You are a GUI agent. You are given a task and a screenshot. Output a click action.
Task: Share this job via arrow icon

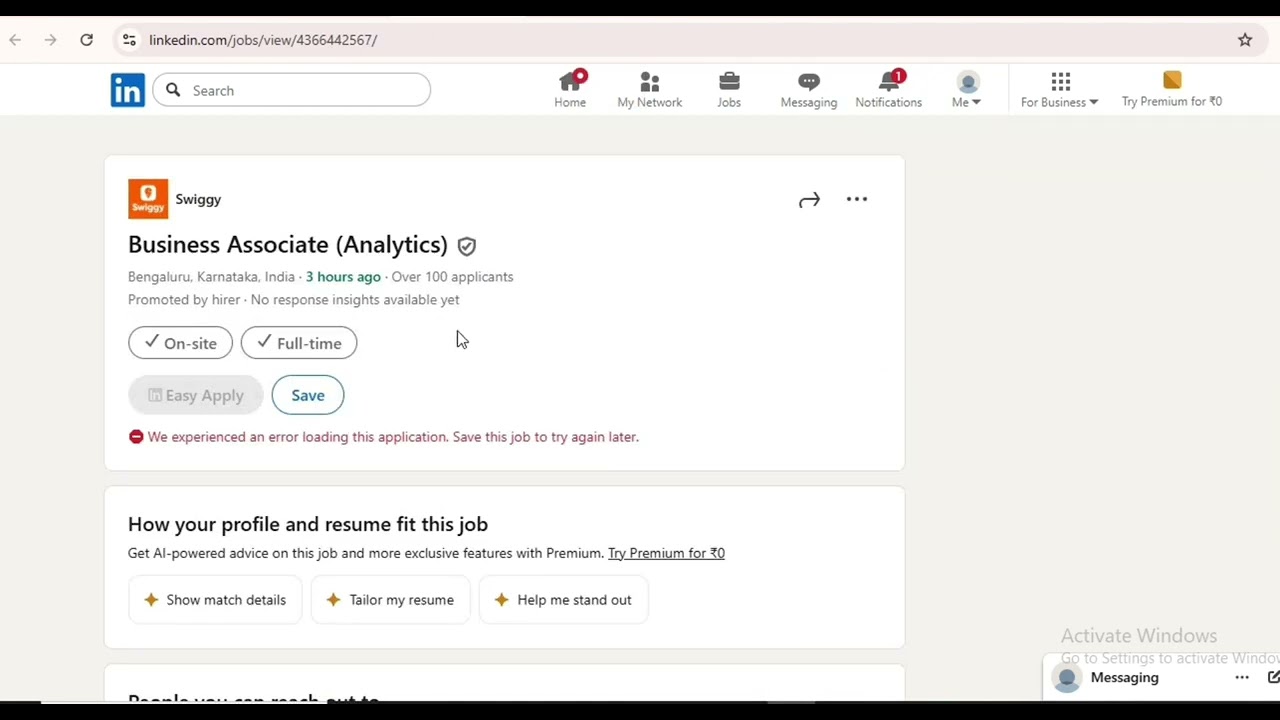809,200
